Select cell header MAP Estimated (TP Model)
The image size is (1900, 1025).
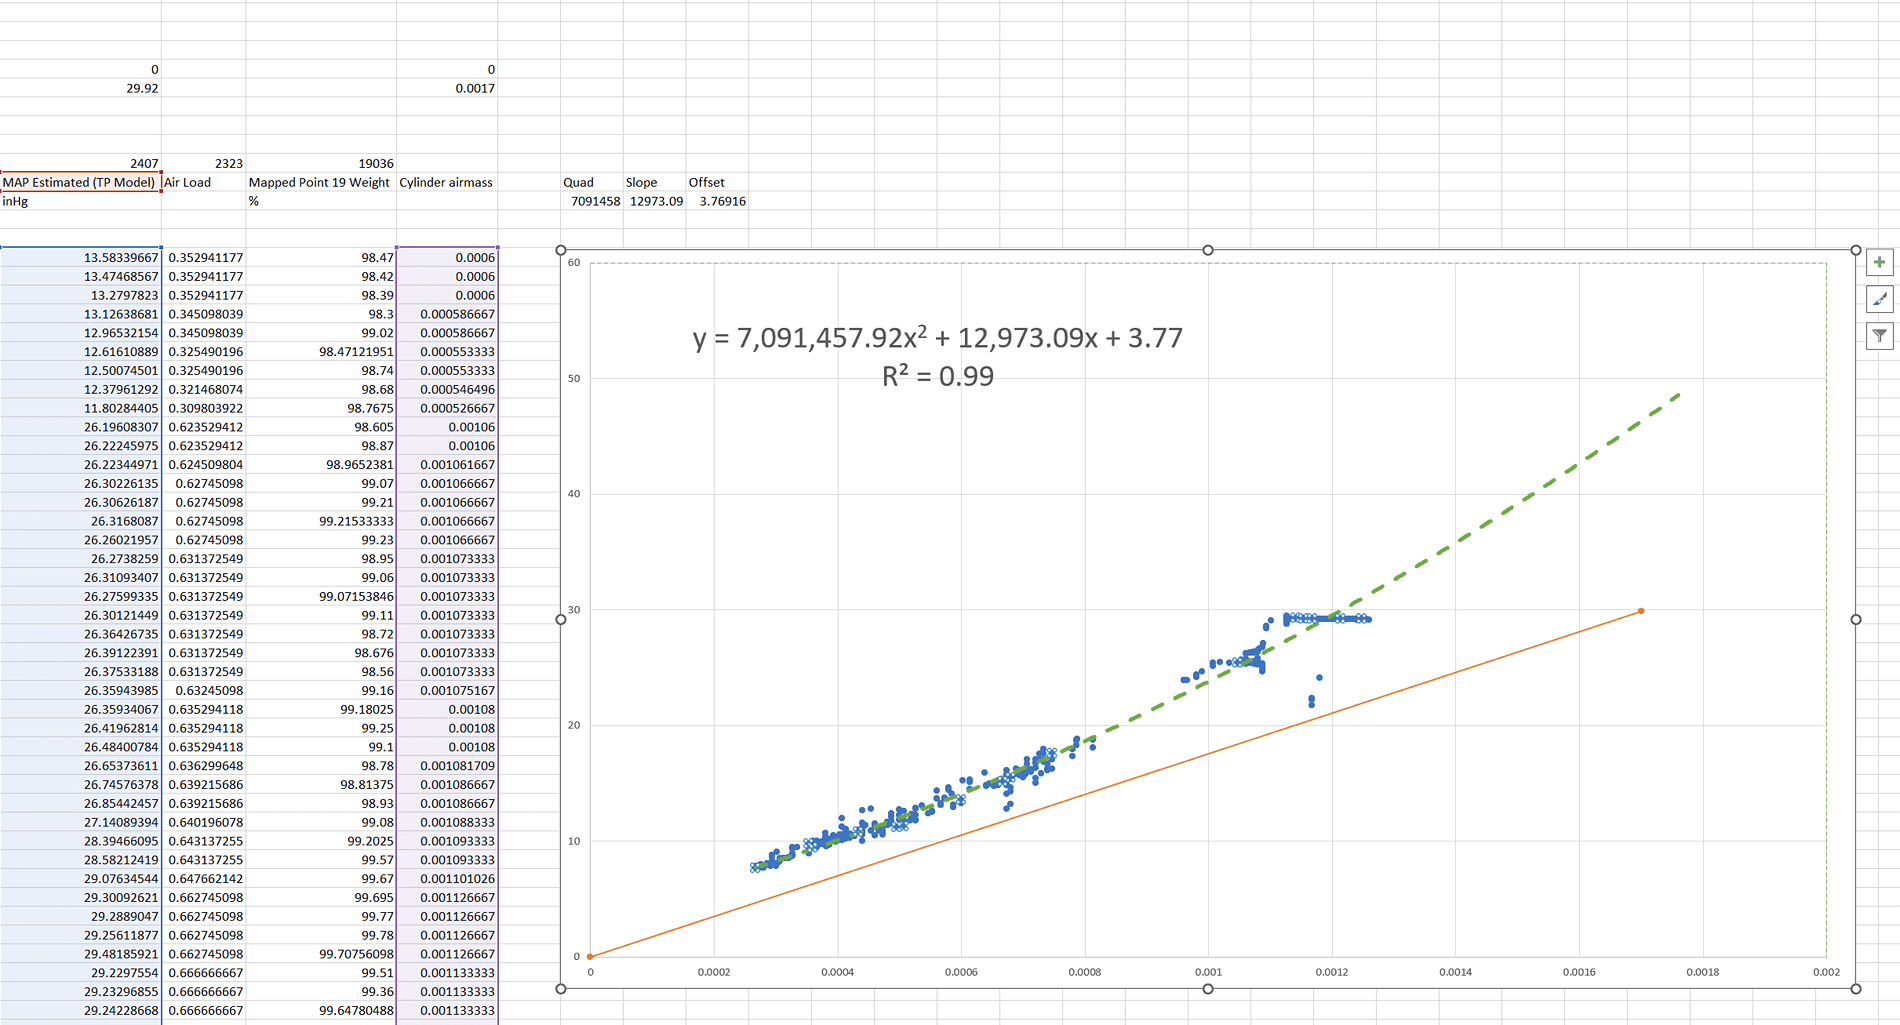pyautogui.click(x=80, y=182)
